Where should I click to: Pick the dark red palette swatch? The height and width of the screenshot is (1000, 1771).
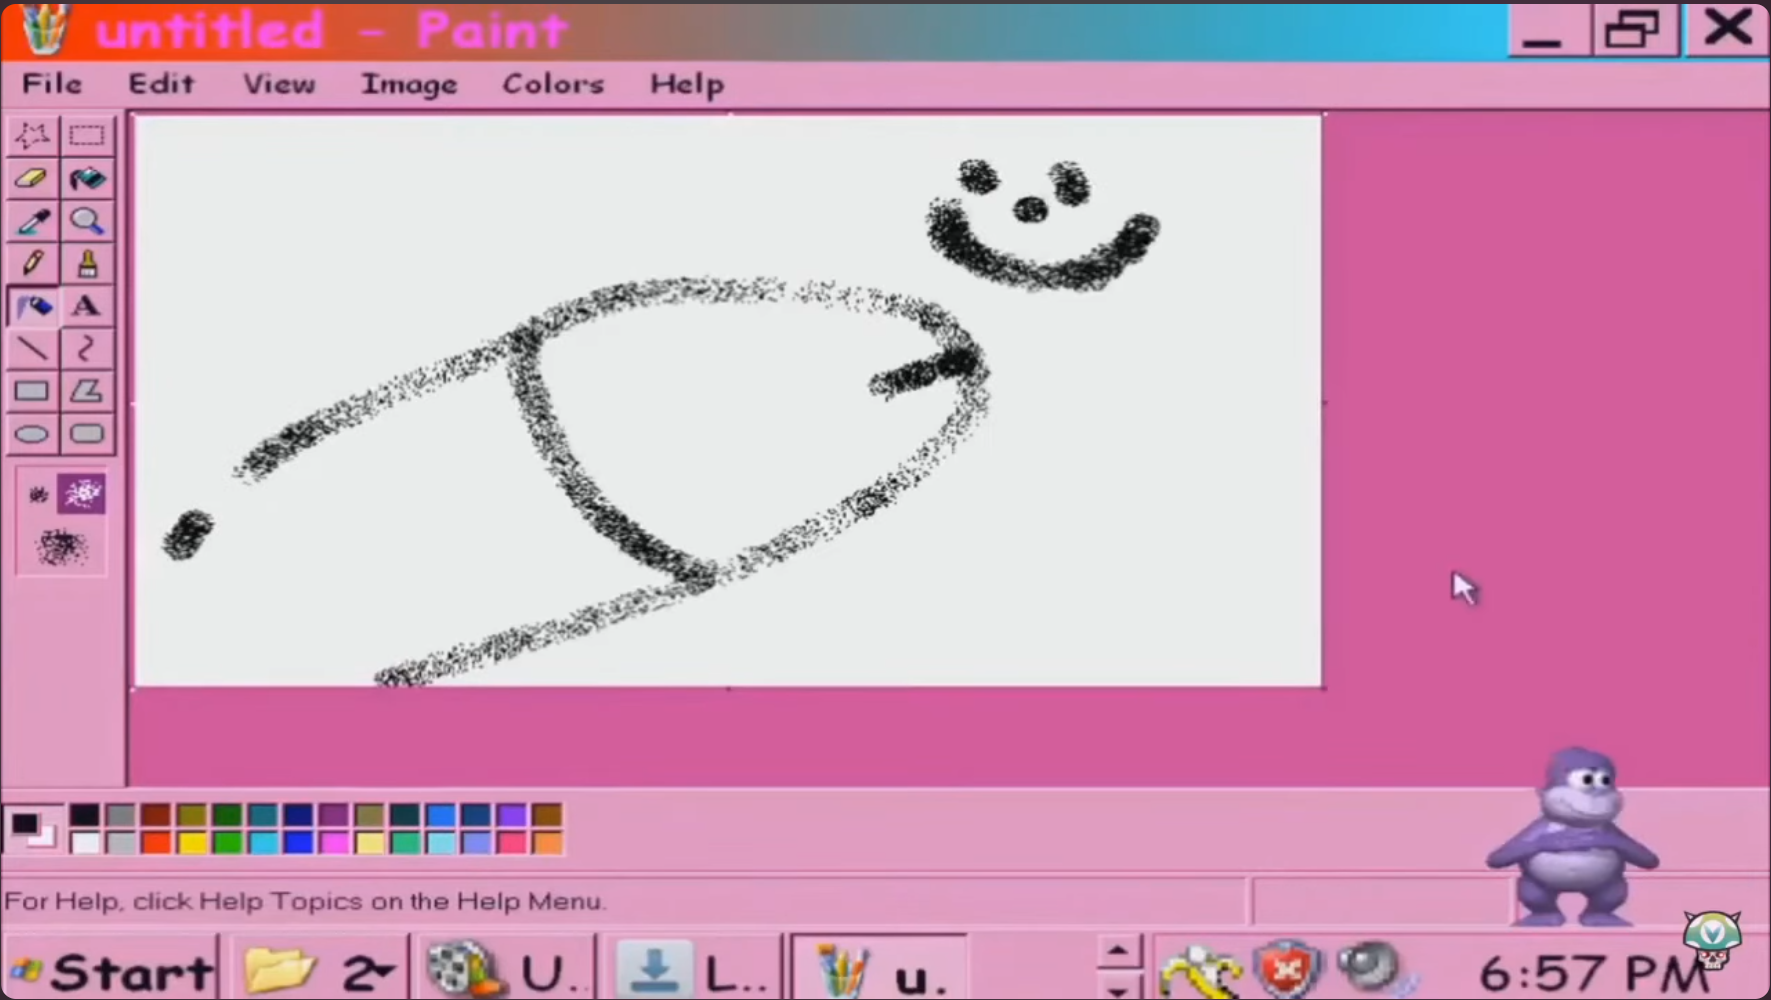[156, 816]
